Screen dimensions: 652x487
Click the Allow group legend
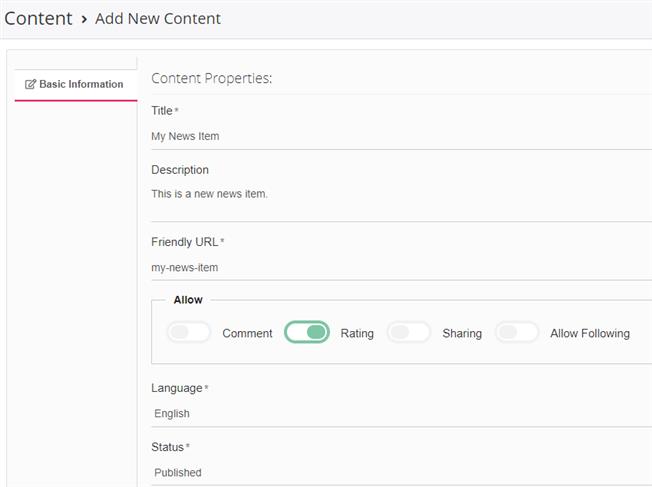pyautogui.click(x=188, y=299)
